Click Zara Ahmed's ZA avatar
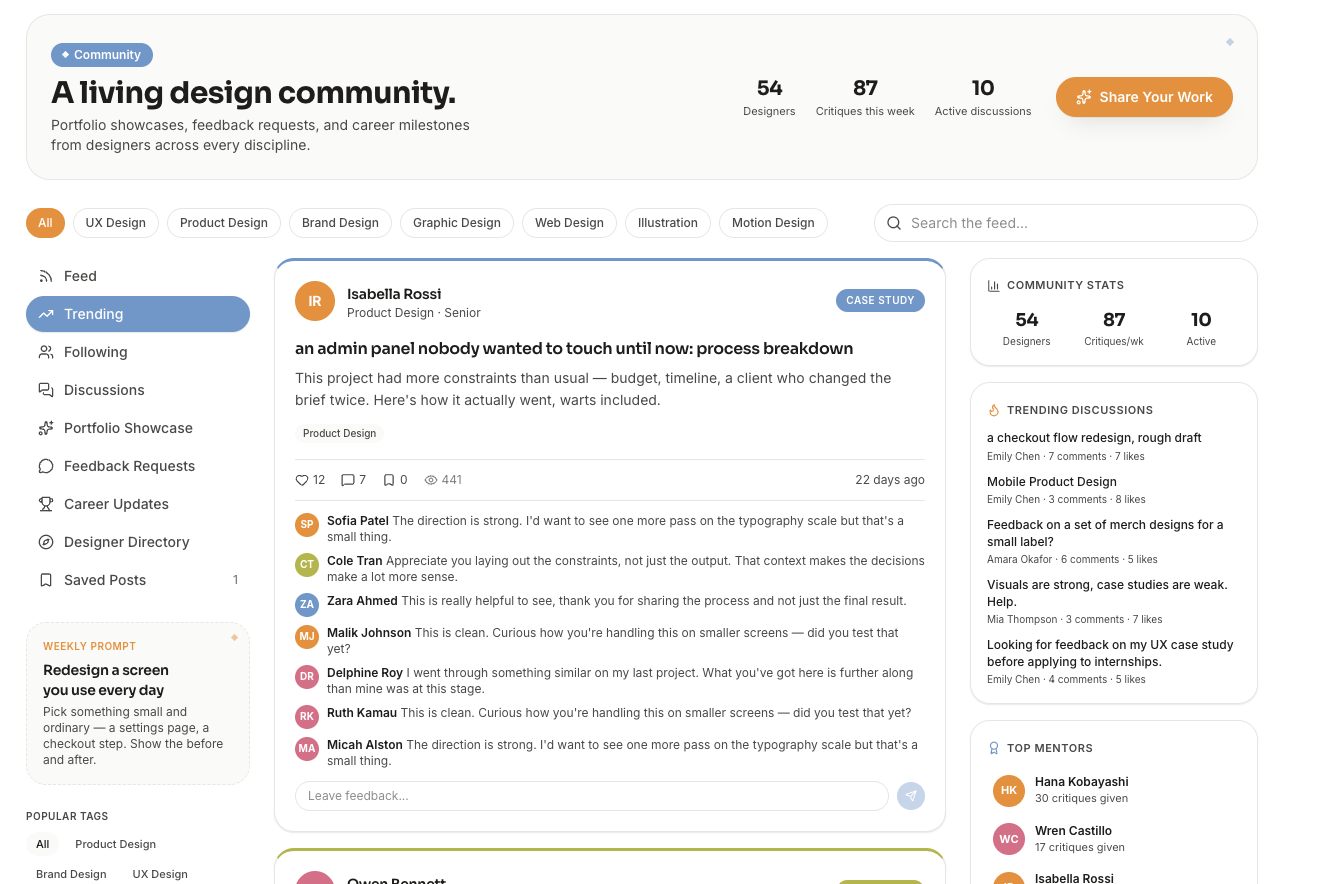The image size is (1320, 884). [307, 604]
